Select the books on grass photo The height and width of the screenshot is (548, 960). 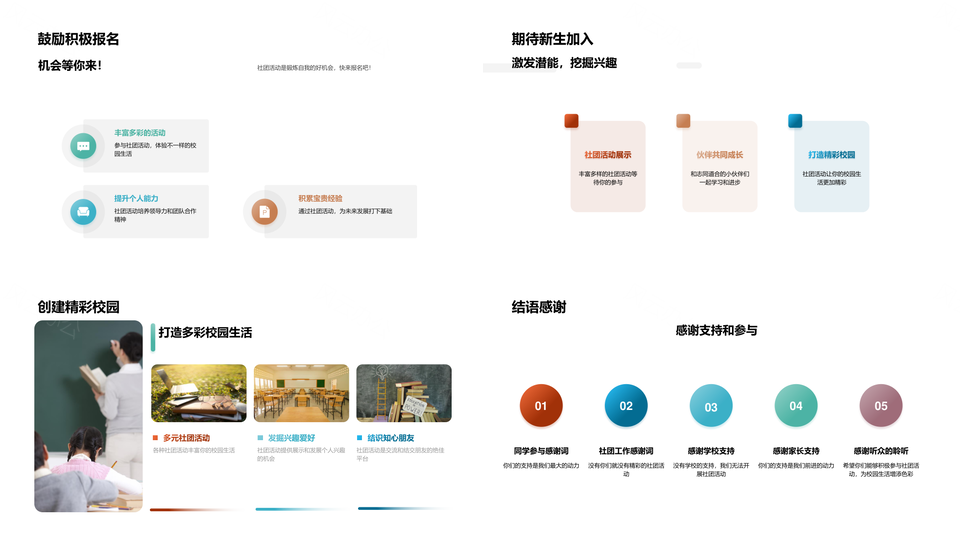(x=198, y=393)
